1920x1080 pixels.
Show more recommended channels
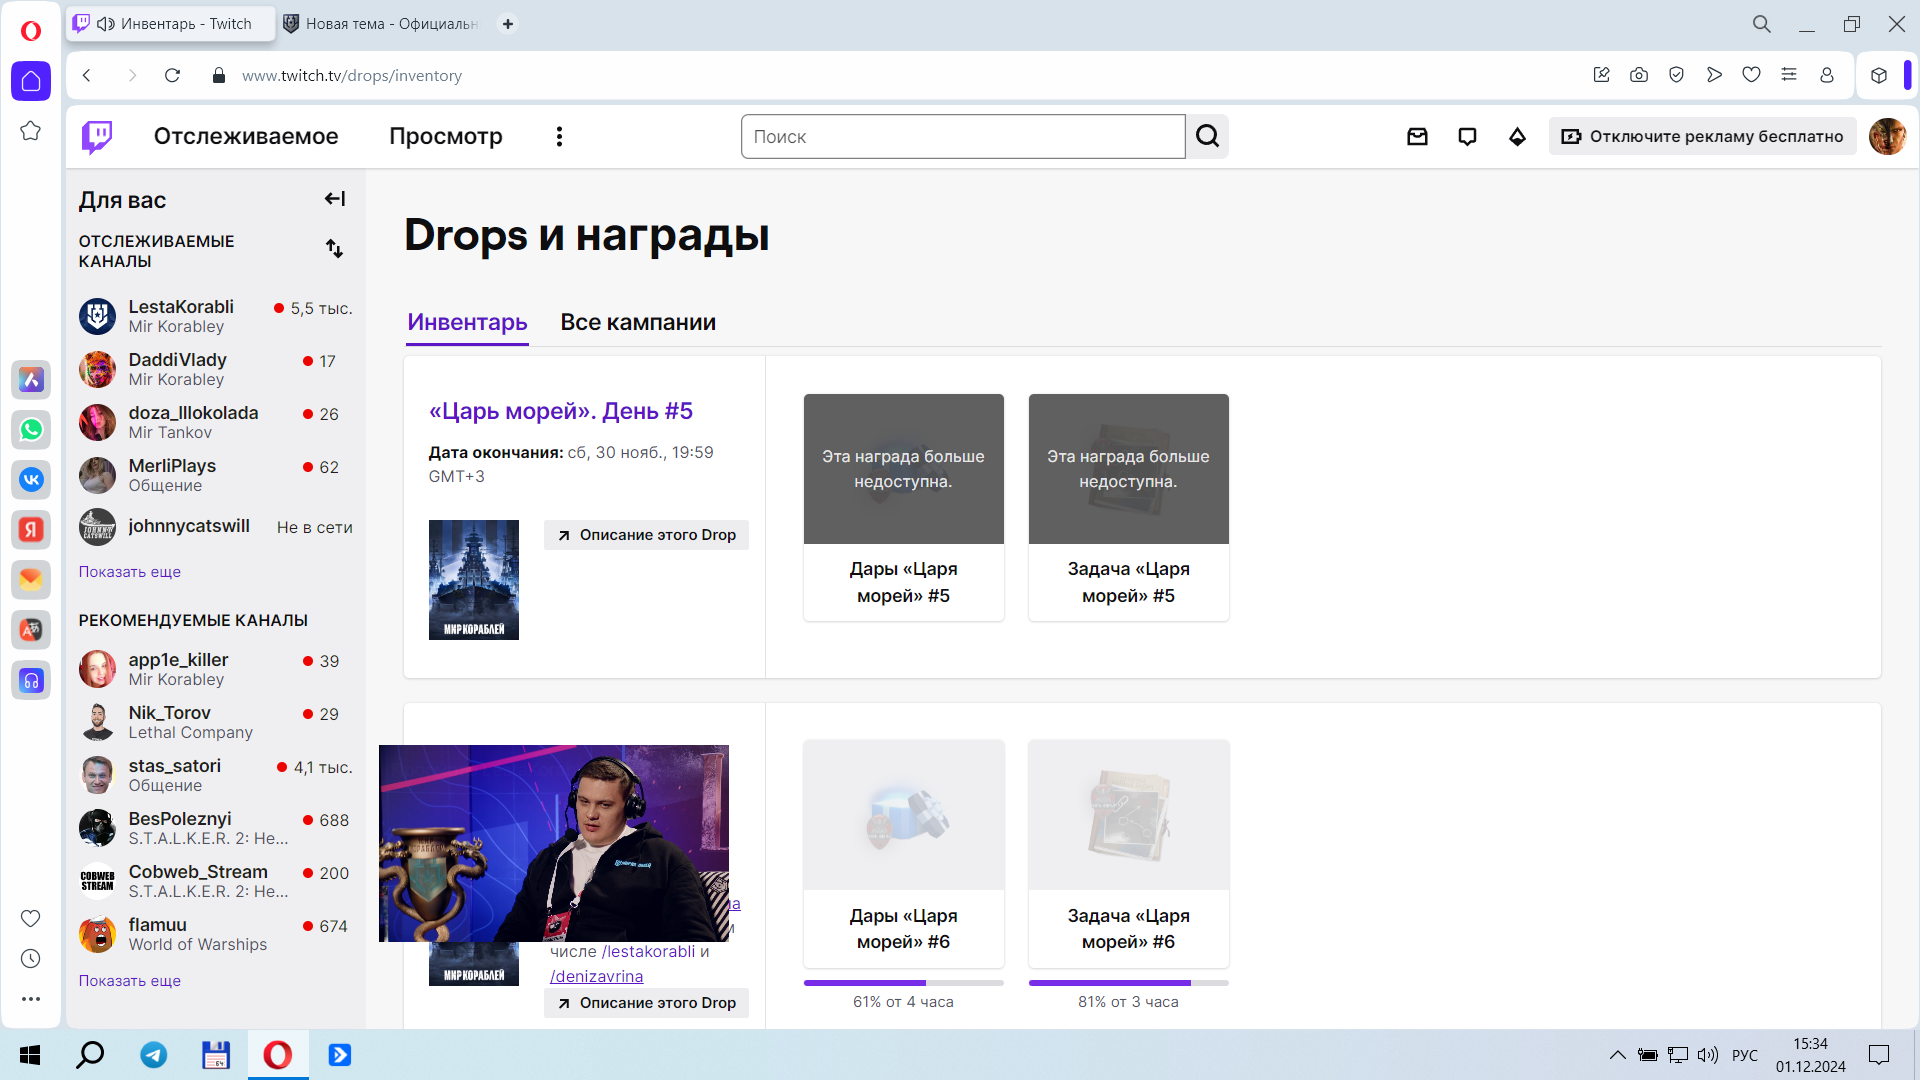130,981
